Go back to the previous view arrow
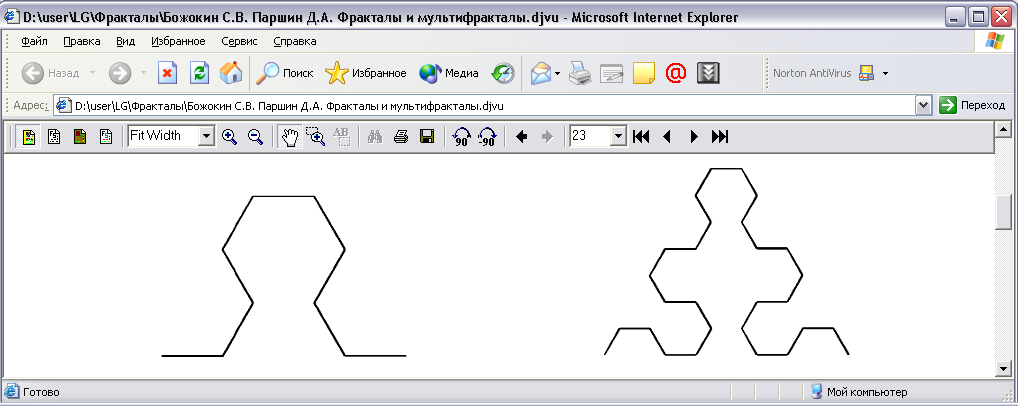The height and width of the screenshot is (406, 1018). coord(521,136)
